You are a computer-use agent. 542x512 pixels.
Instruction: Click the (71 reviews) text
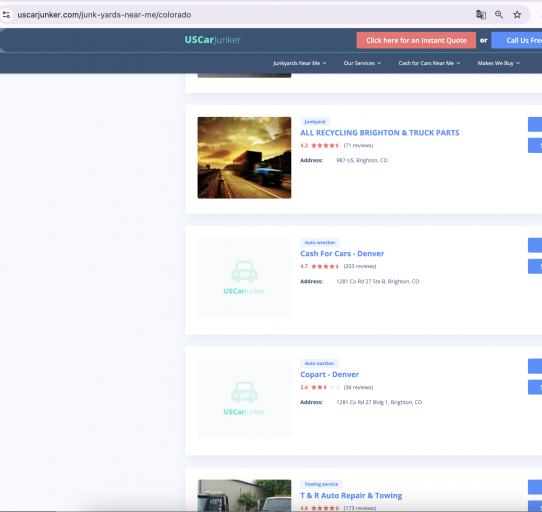358,145
